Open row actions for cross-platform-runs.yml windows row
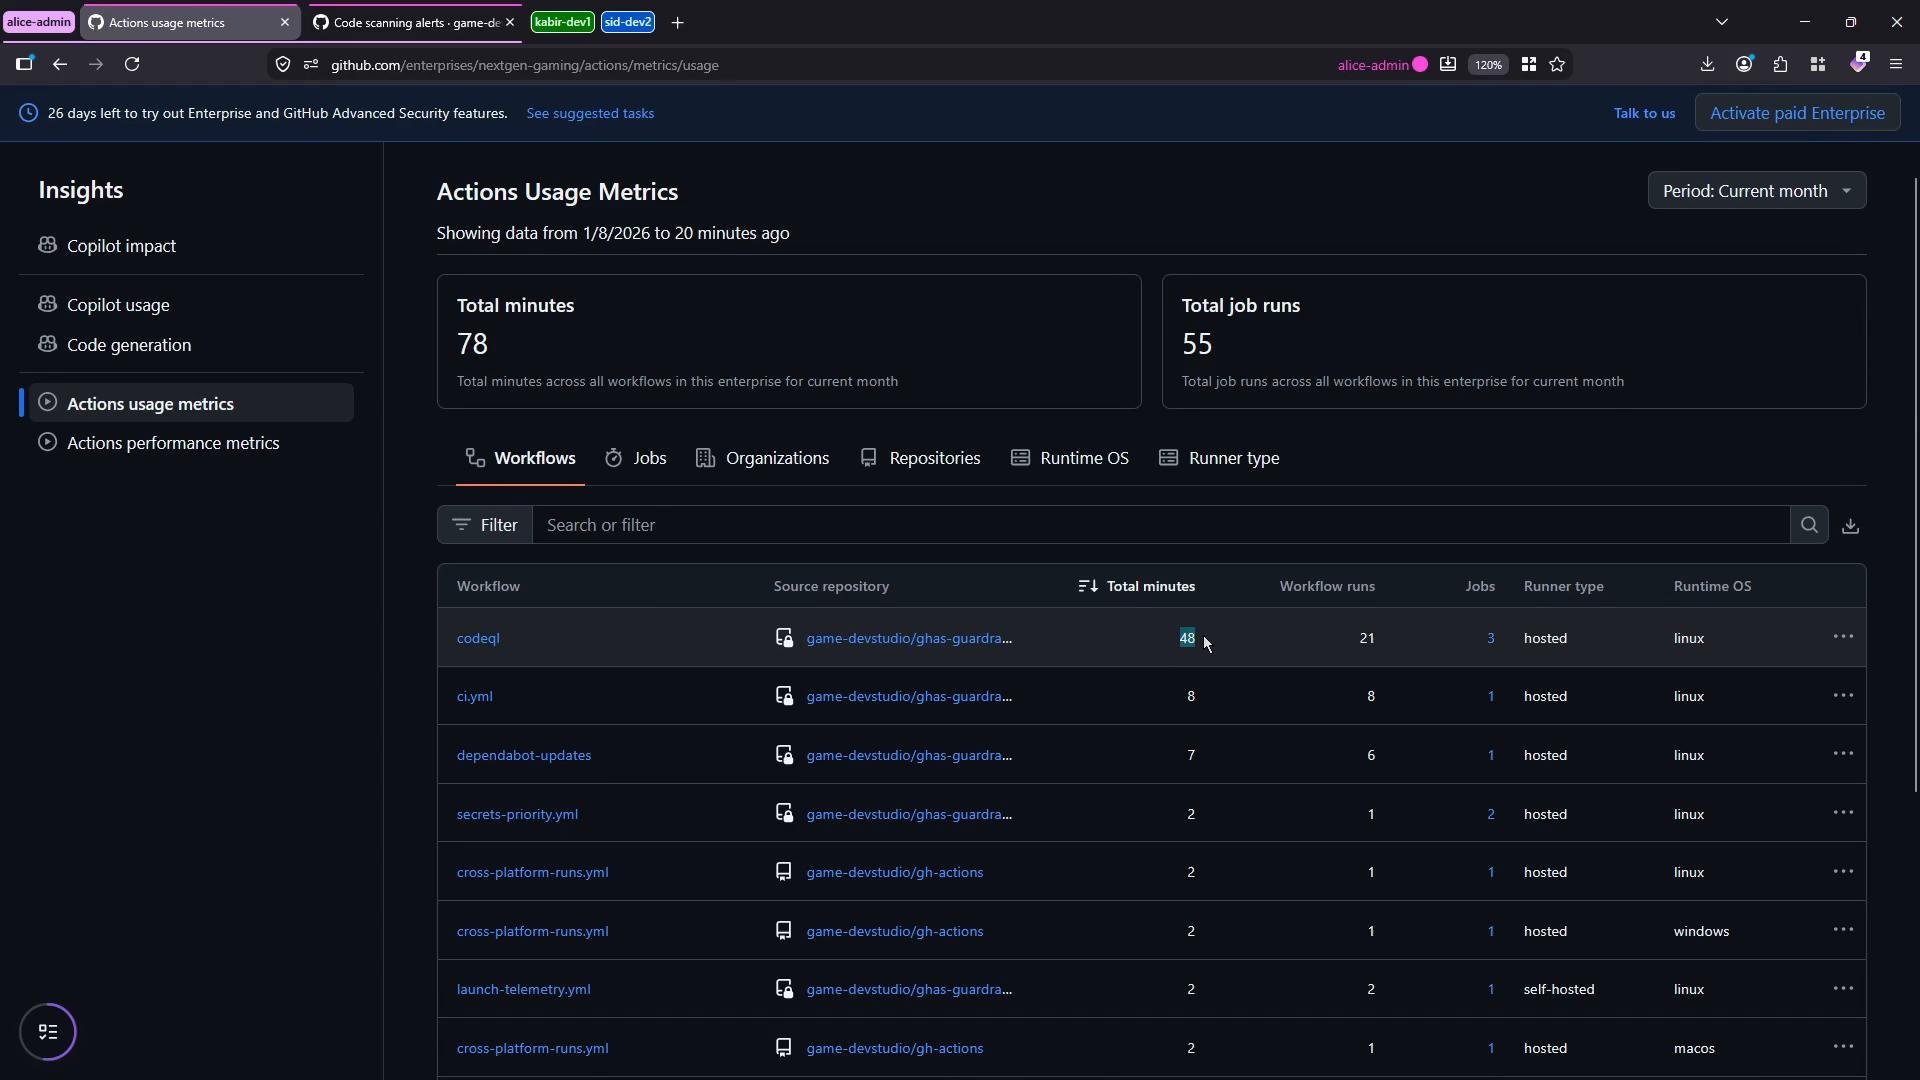1920x1080 pixels. tap(1844, 930)
